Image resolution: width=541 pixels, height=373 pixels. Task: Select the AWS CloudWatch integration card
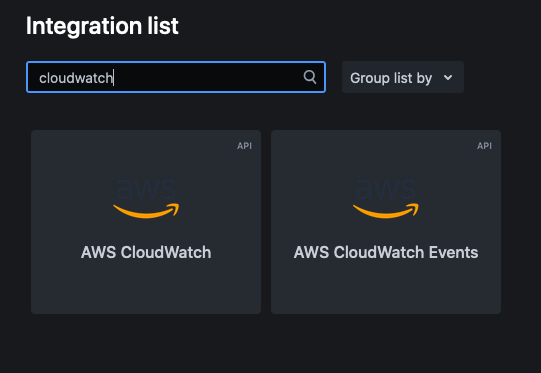coord(146,222)
